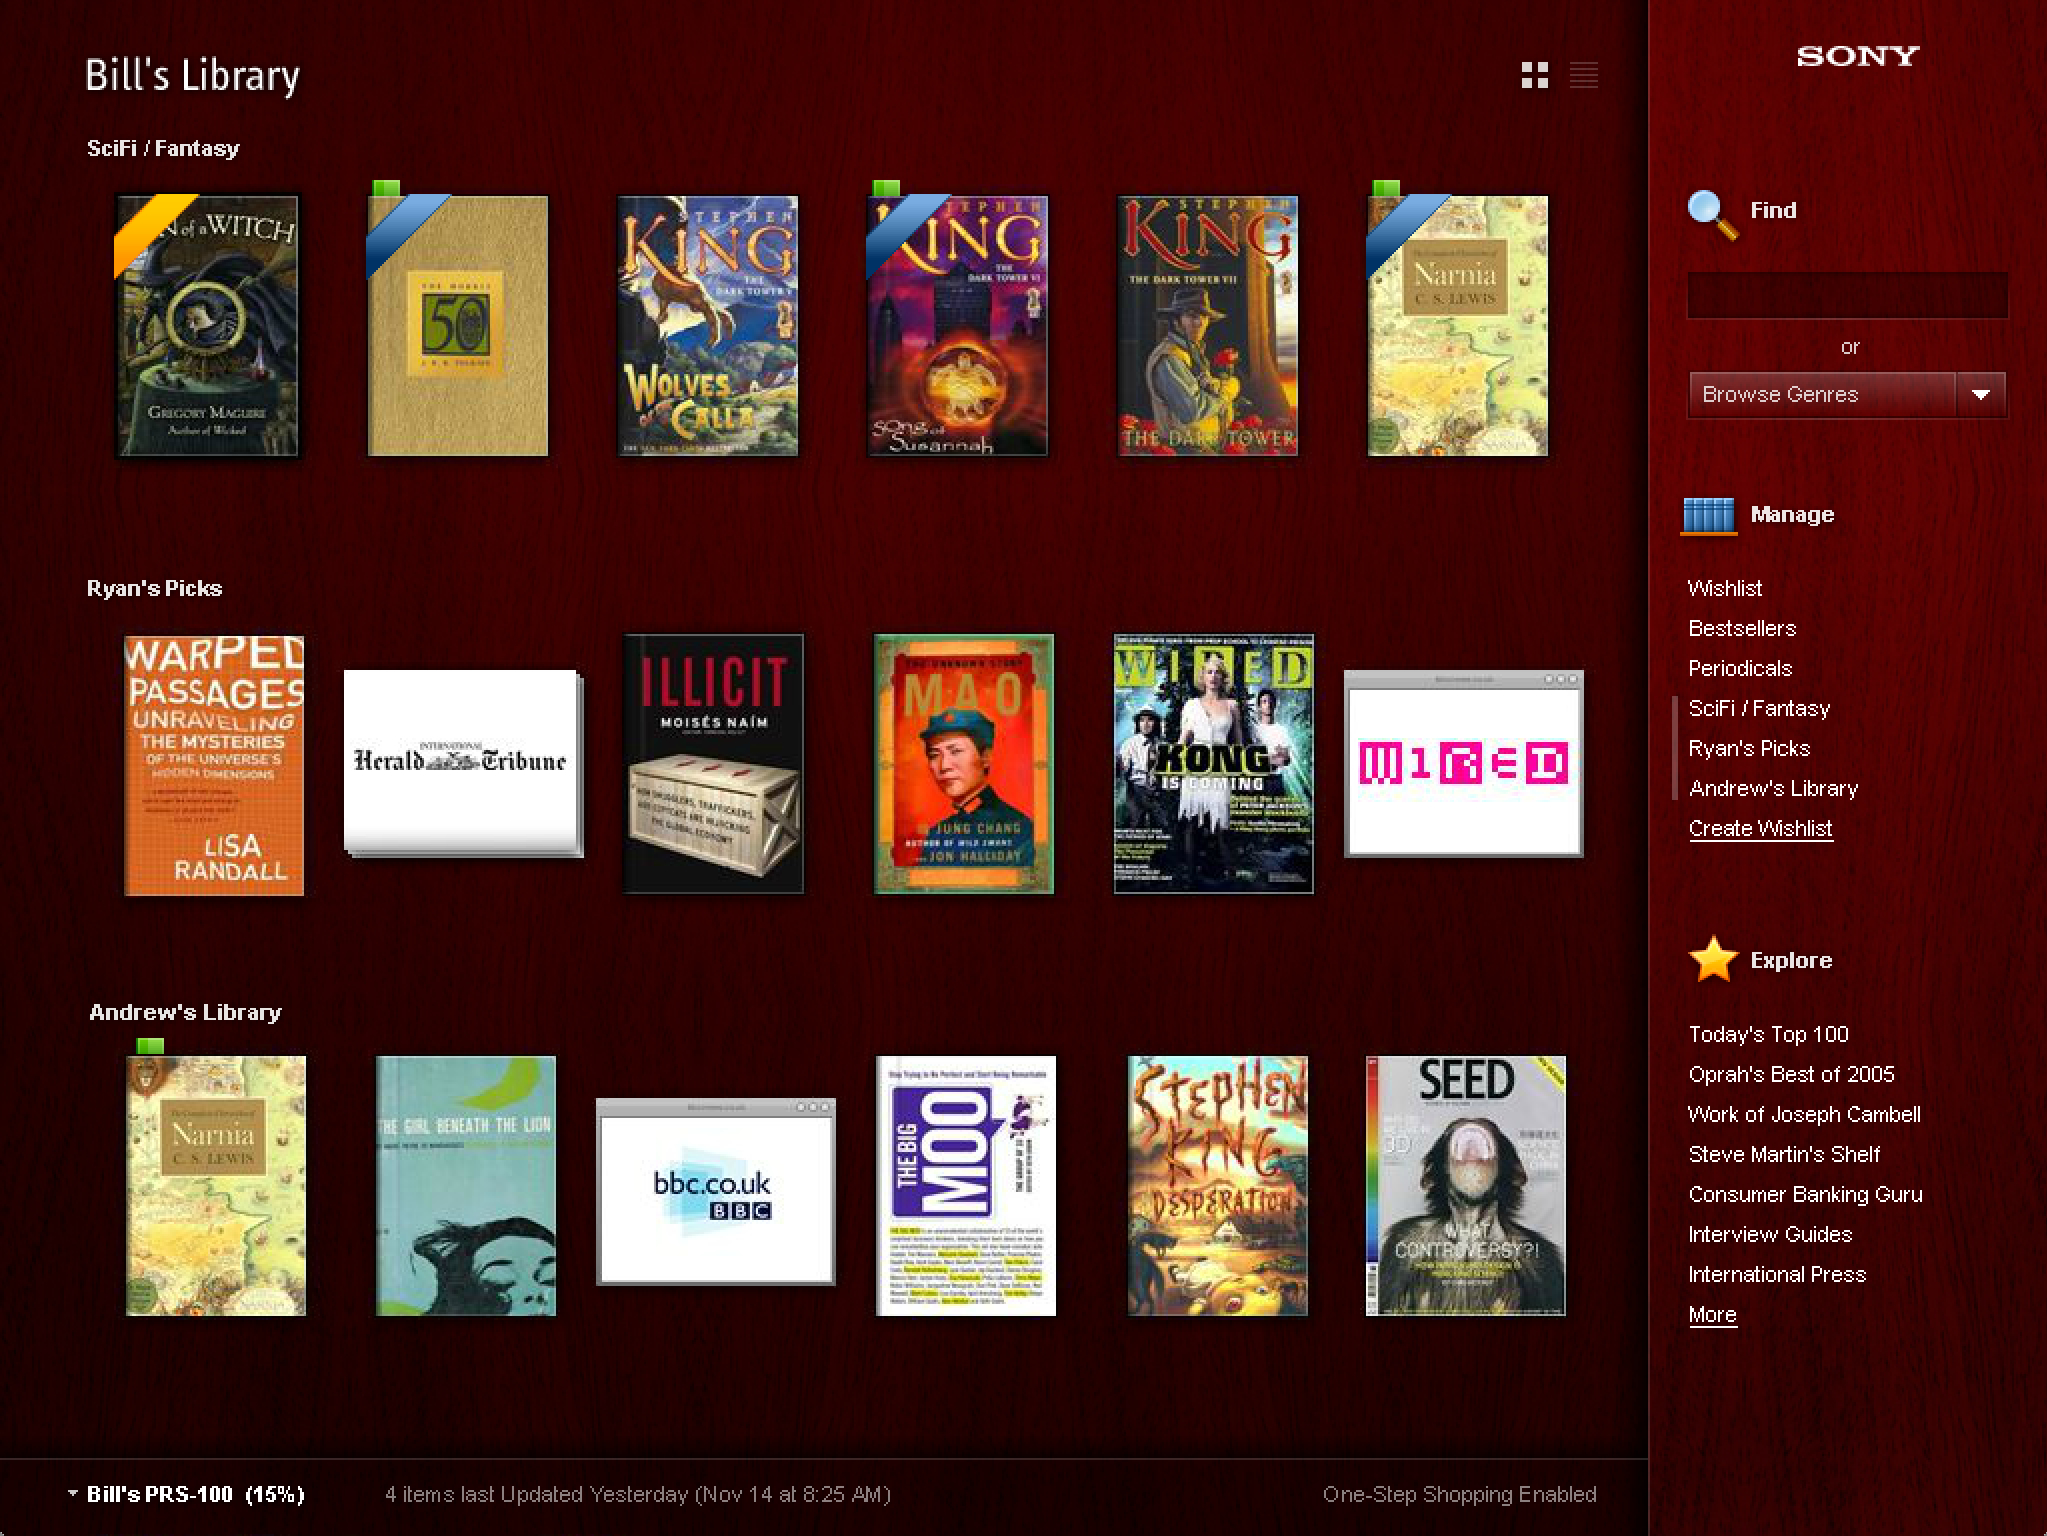
Task: Open the Wolves of the Calla book
Action: [707, 326]
